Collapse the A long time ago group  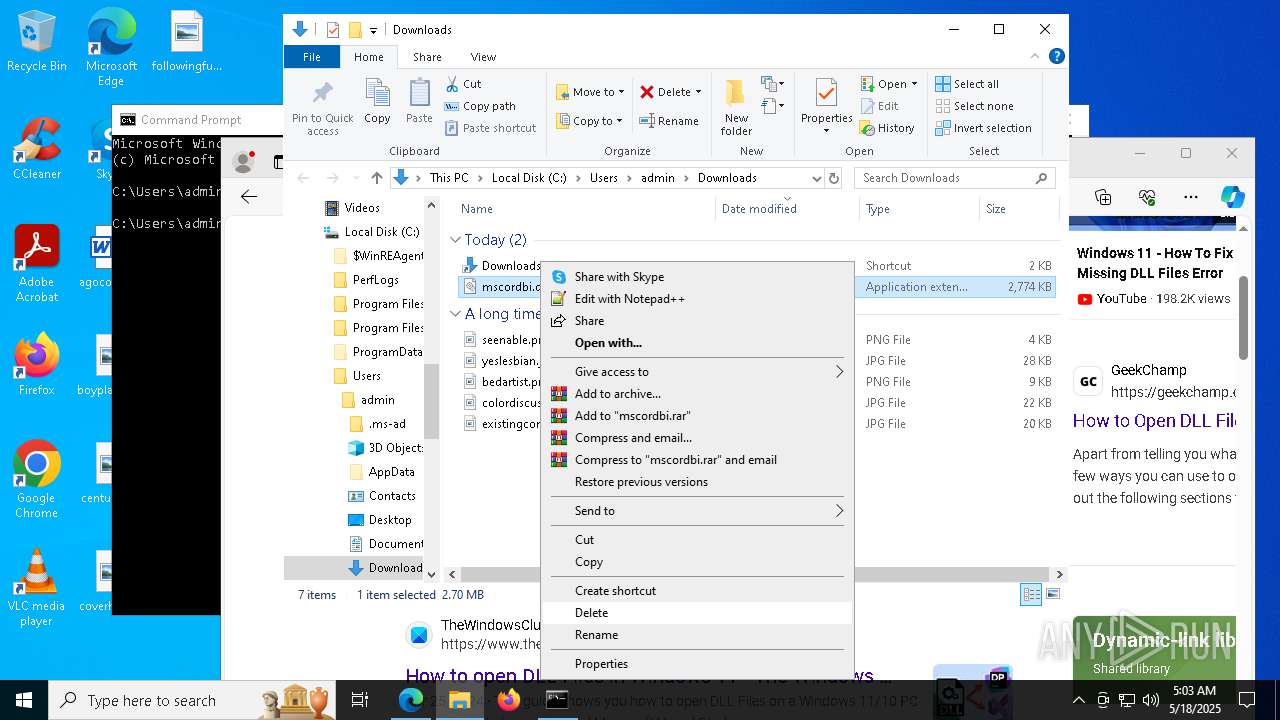tap(455, 314)
